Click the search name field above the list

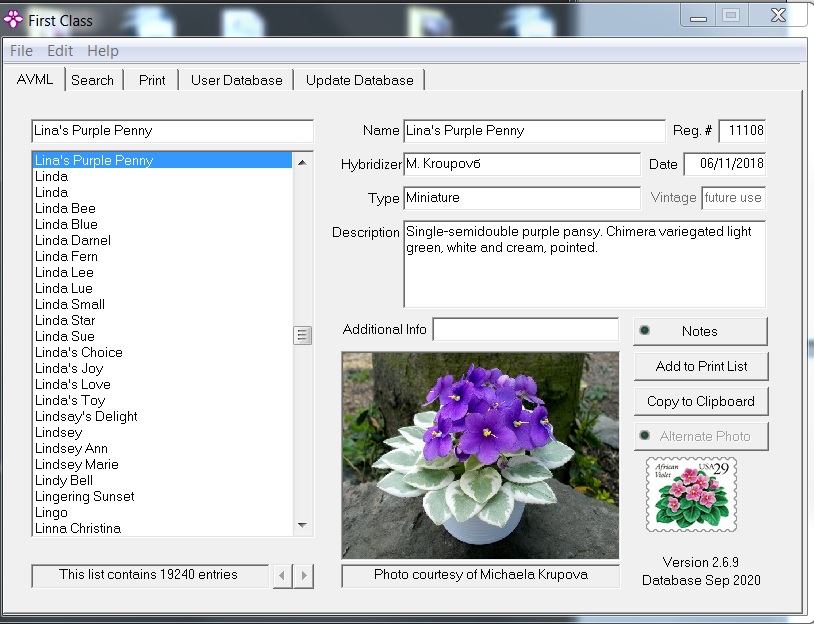172,131
